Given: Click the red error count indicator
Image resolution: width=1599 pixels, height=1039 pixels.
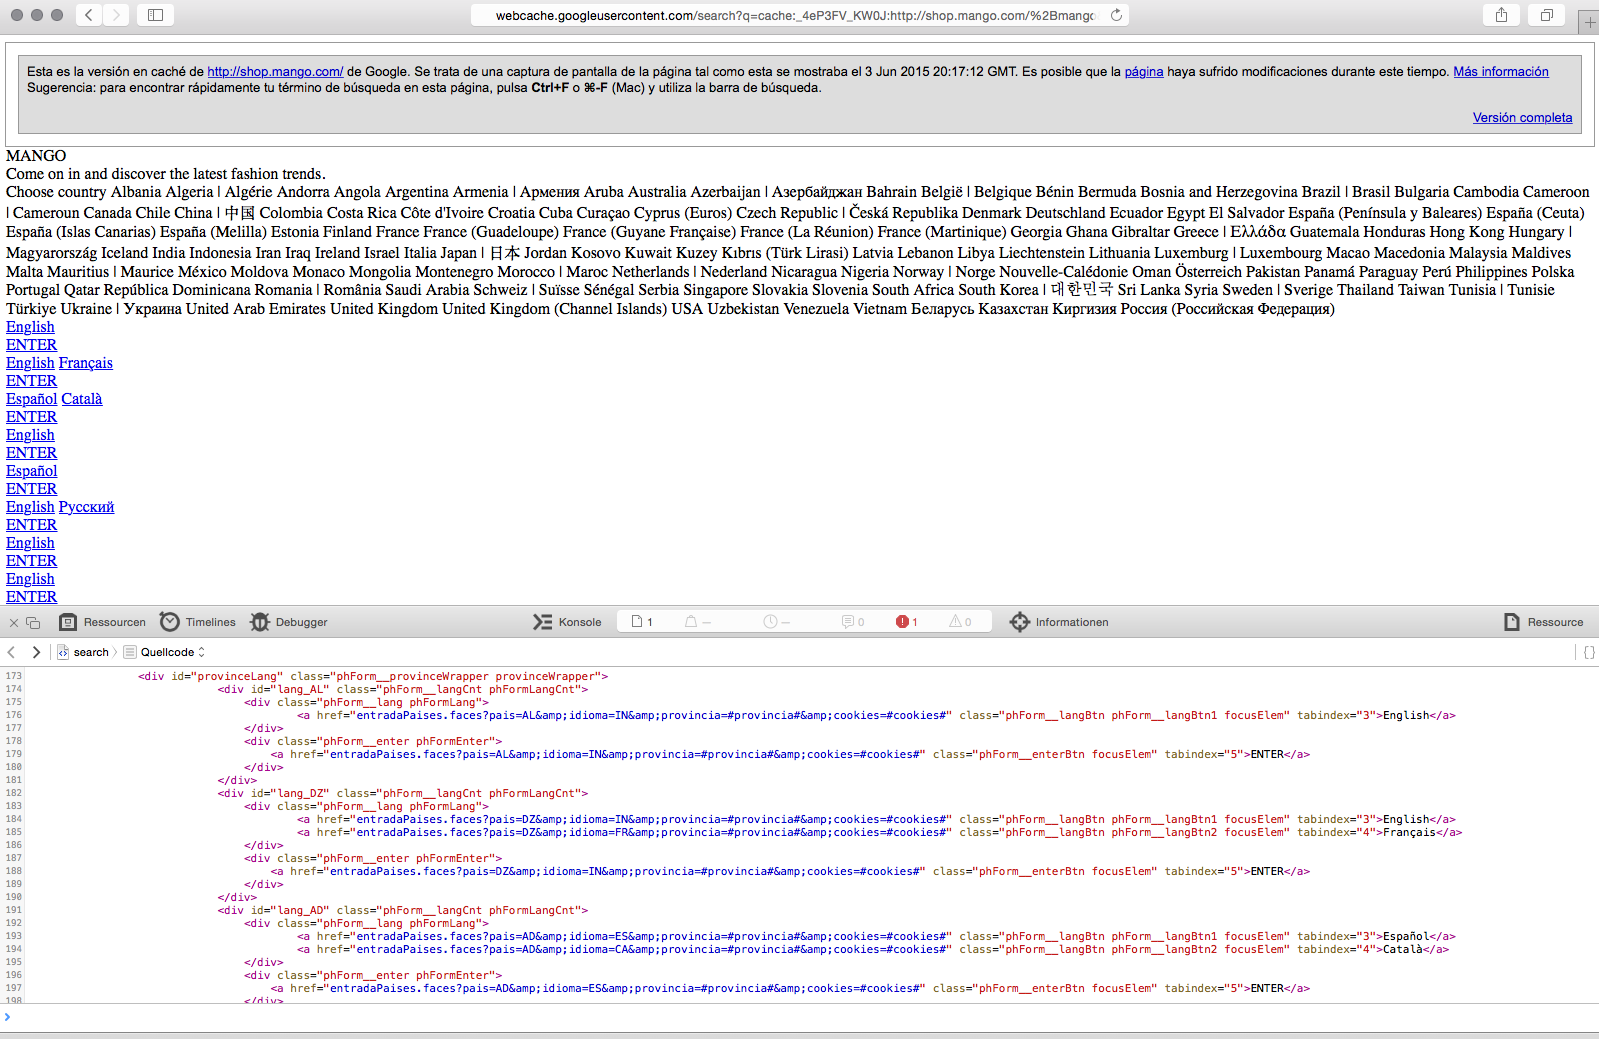Looking at the screenshot, I should point(906,622).
